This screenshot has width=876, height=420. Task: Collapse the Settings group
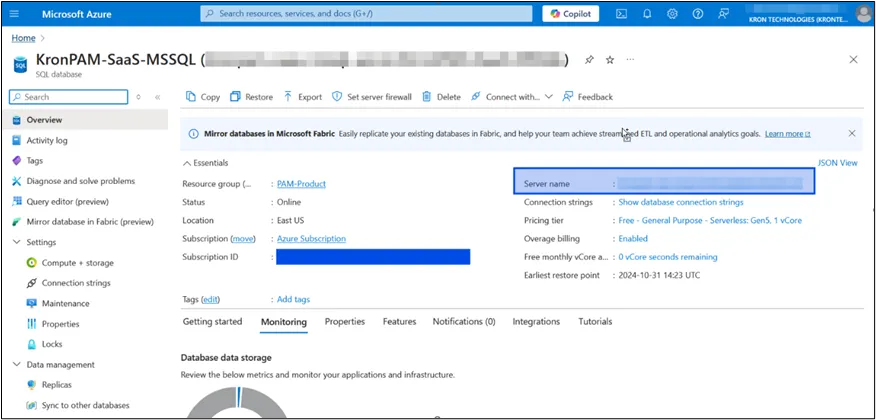pos(17,242)
